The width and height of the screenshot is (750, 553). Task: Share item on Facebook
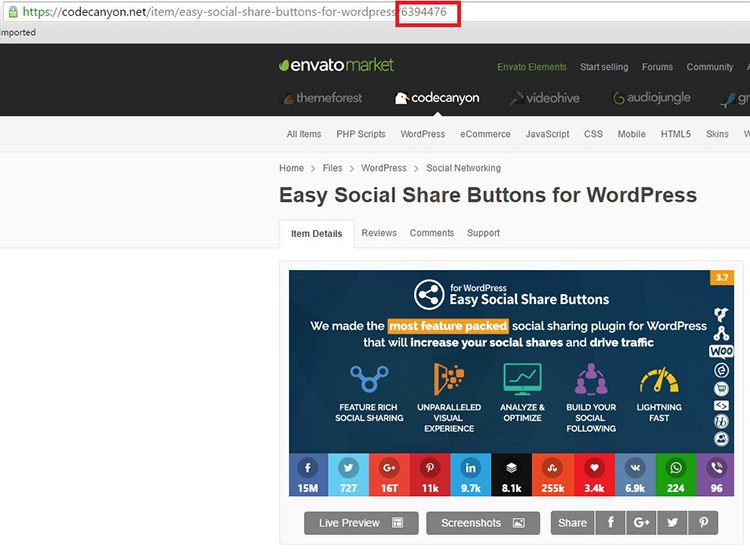pos(611,523)
